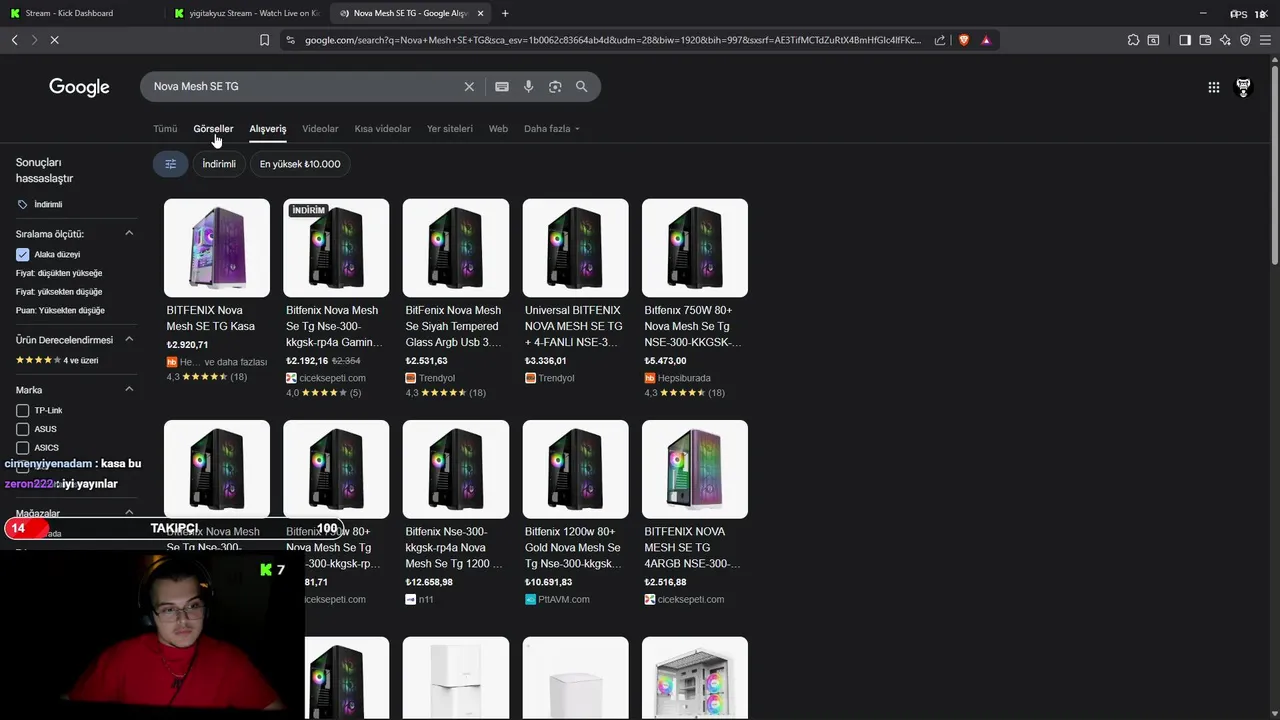Switch to the Yer siteleri tab
The width and height of the screenshot is (1280, 720).
tap(450, 129)
